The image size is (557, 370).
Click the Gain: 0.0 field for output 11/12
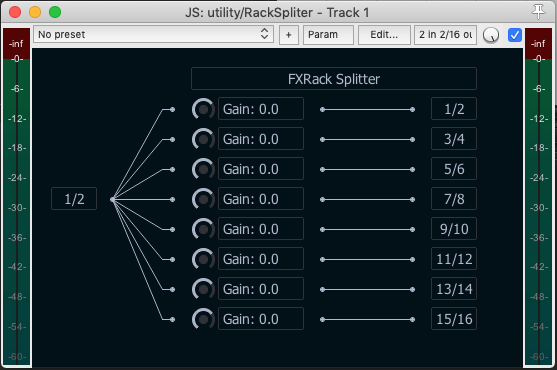point(261,259)
